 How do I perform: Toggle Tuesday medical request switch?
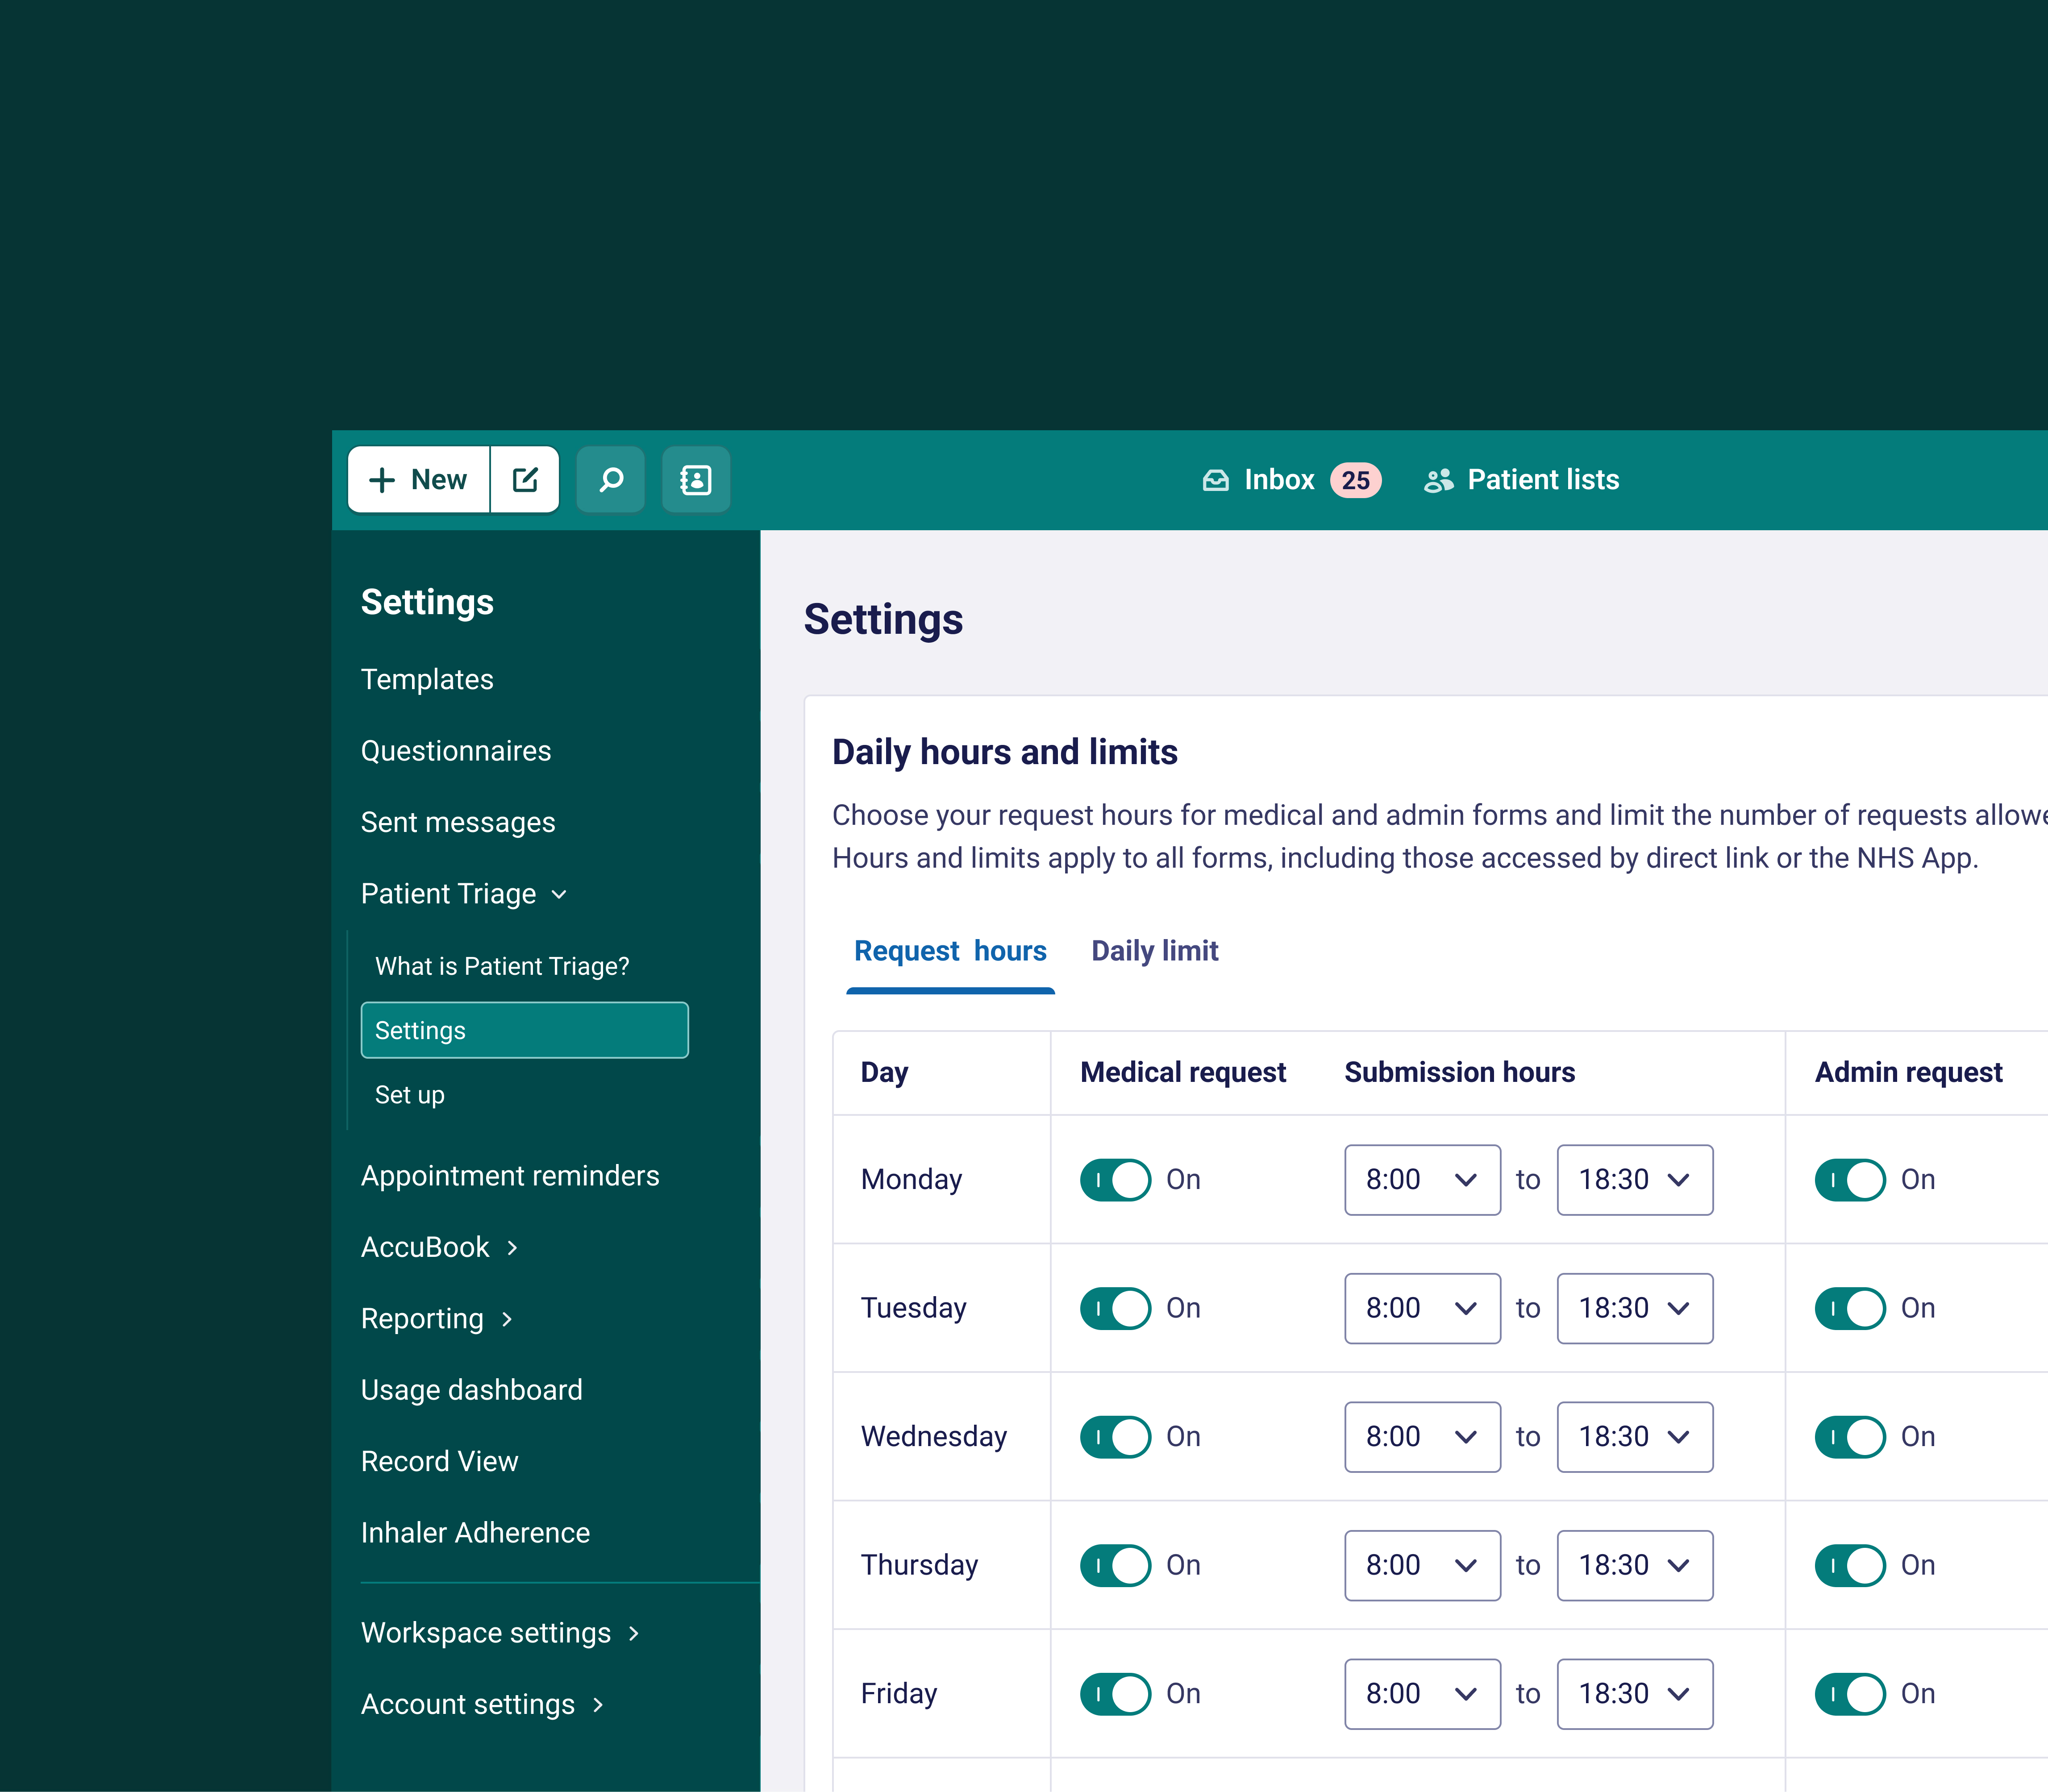click(x=1115, y=1308)
